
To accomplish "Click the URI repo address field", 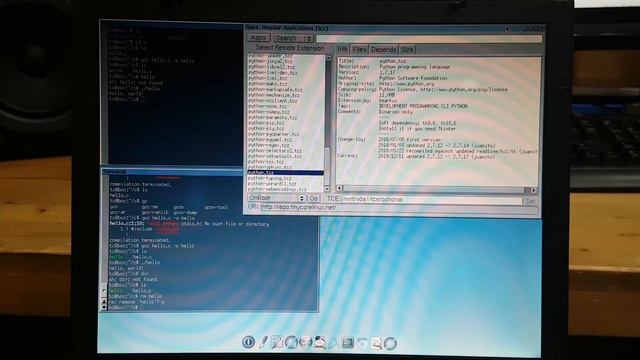I will [x=399, y=208].
